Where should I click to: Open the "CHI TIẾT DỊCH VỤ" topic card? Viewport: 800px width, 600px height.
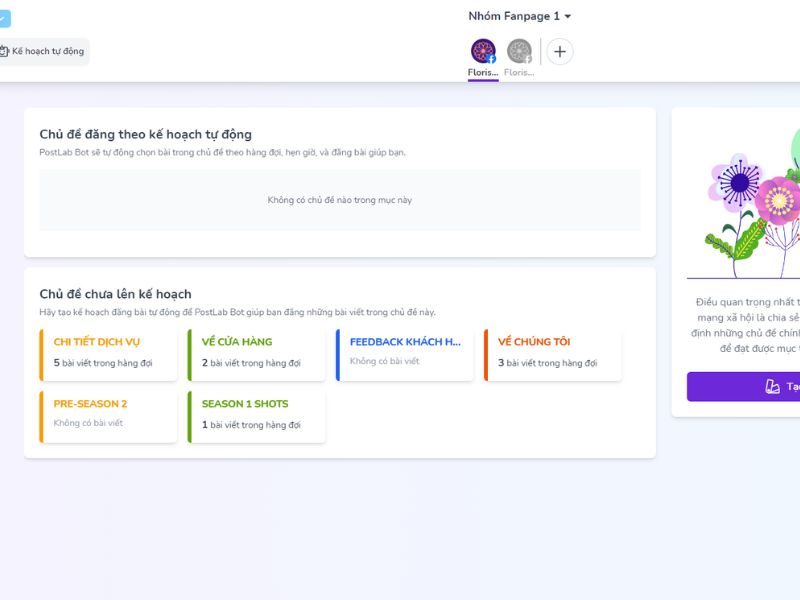tap(108, 353)
